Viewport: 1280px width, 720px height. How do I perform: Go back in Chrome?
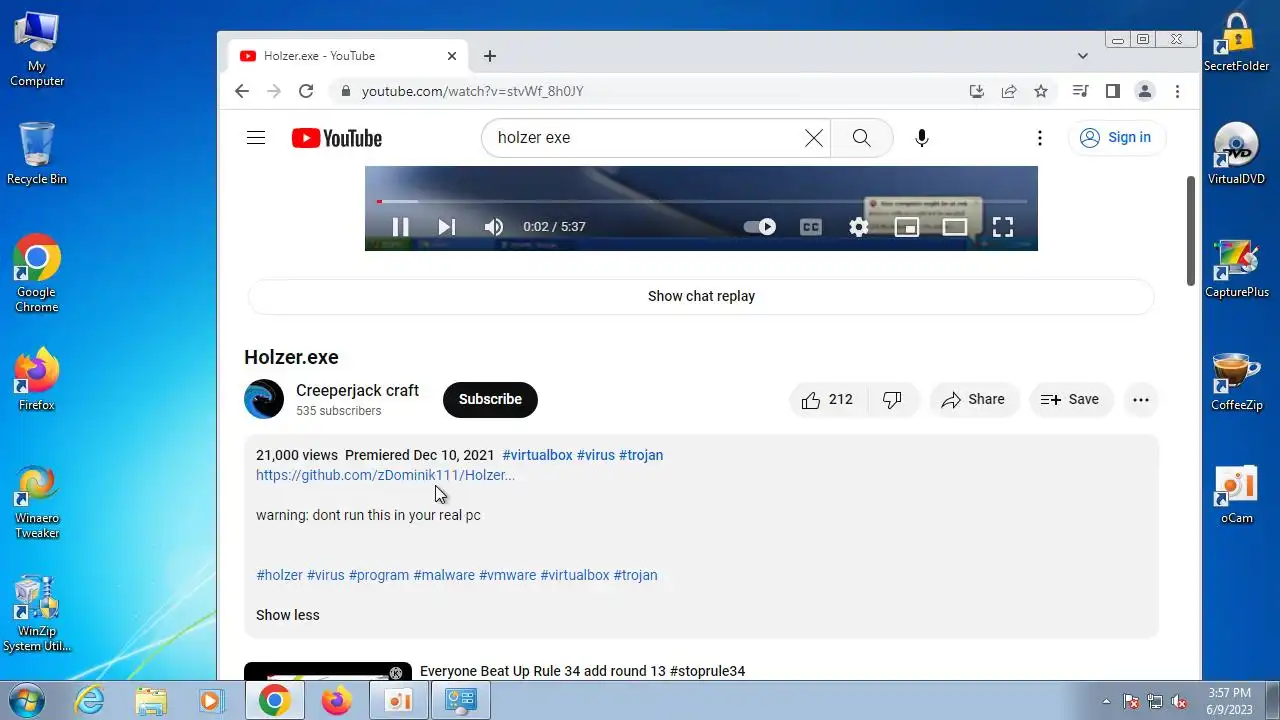[x=242, y=91]
